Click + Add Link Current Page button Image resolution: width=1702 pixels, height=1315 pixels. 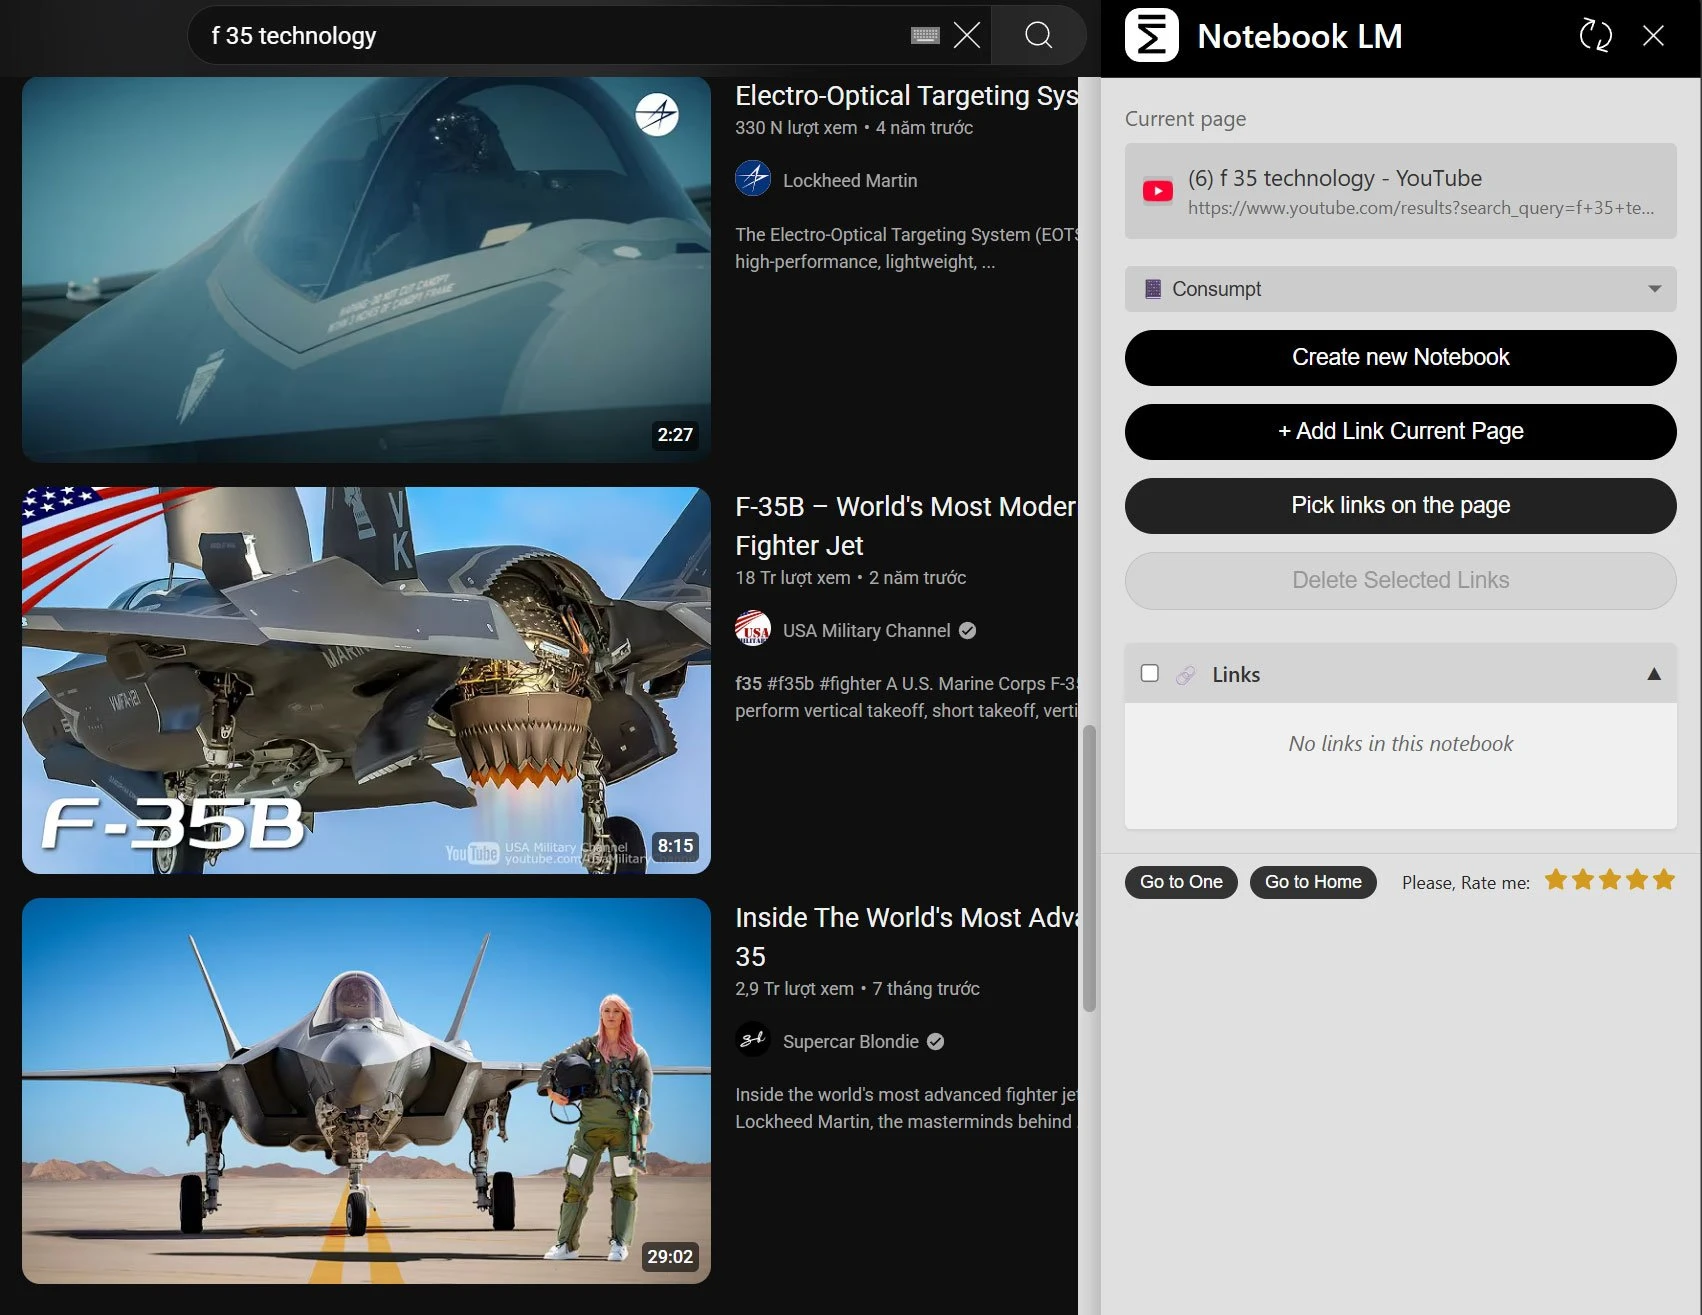tap(1400, 431)
